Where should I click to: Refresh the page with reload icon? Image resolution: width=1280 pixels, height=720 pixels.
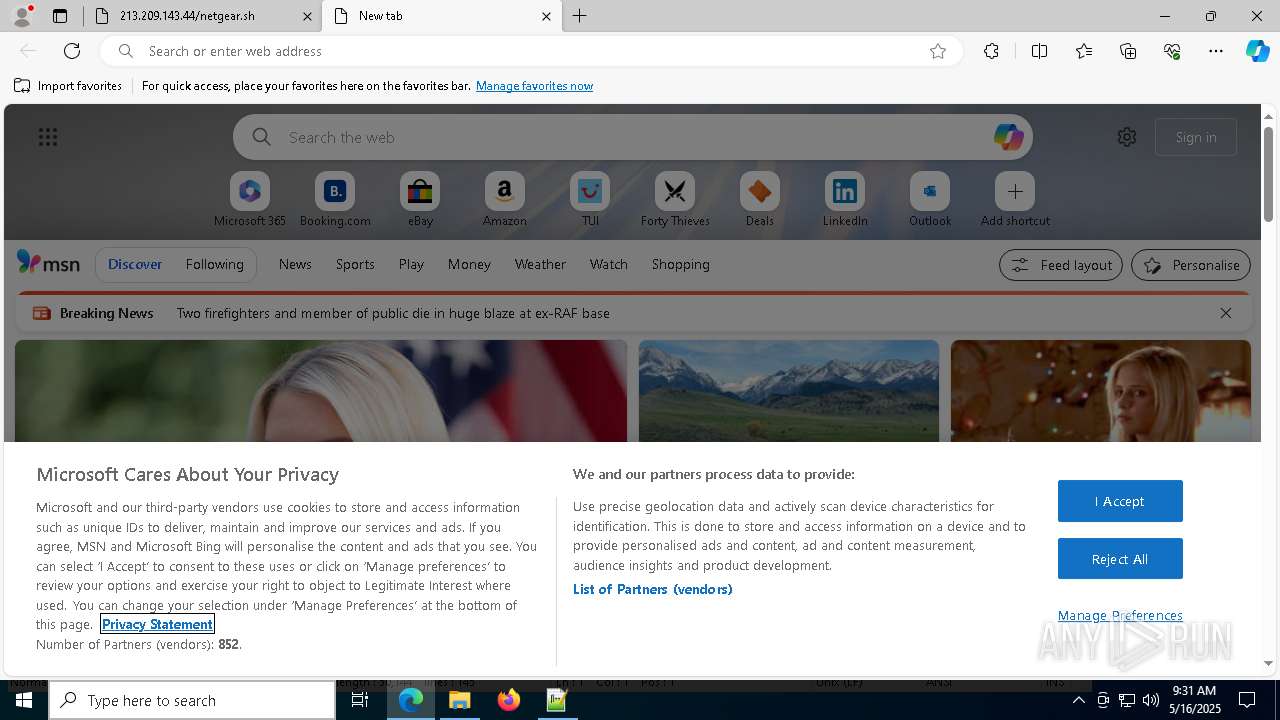point(72,51)
